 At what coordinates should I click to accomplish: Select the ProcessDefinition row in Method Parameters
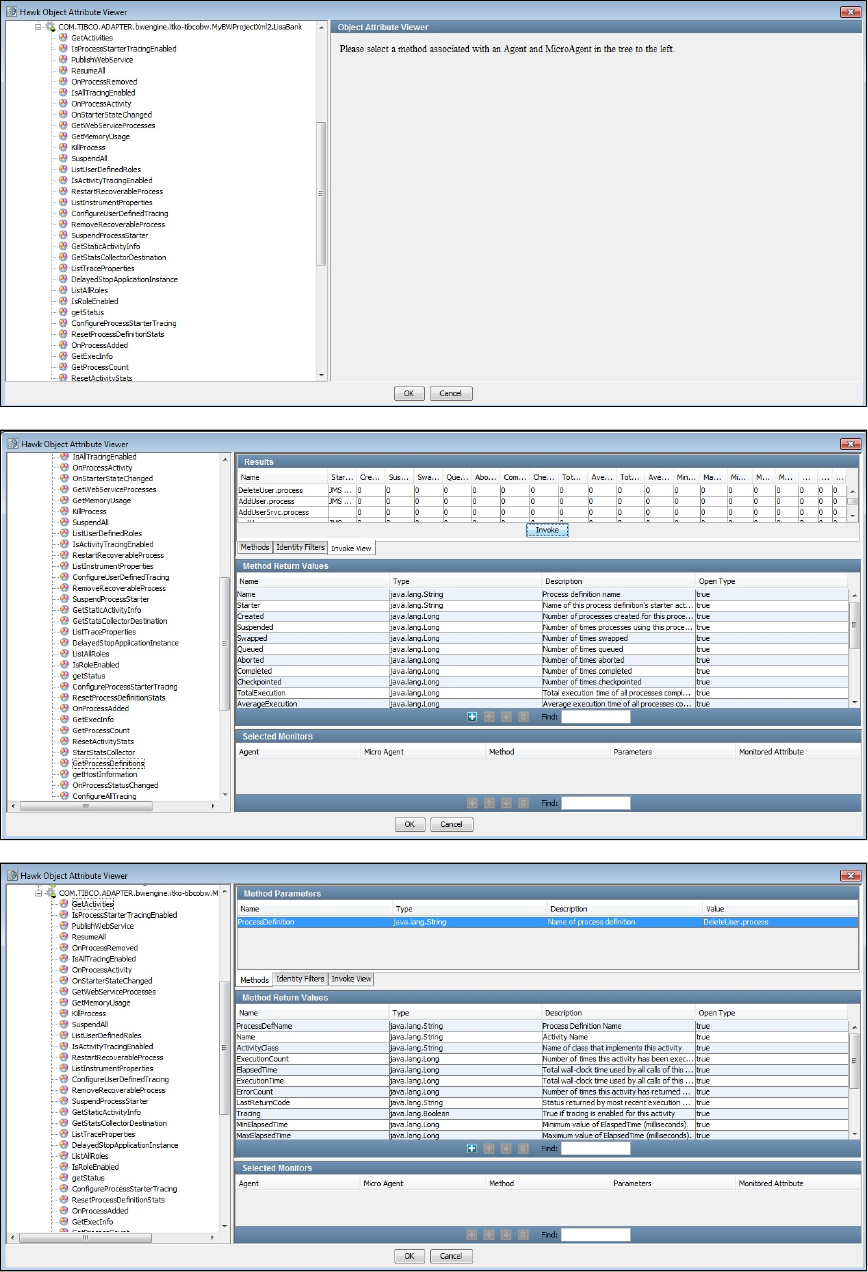click(547, 922)
